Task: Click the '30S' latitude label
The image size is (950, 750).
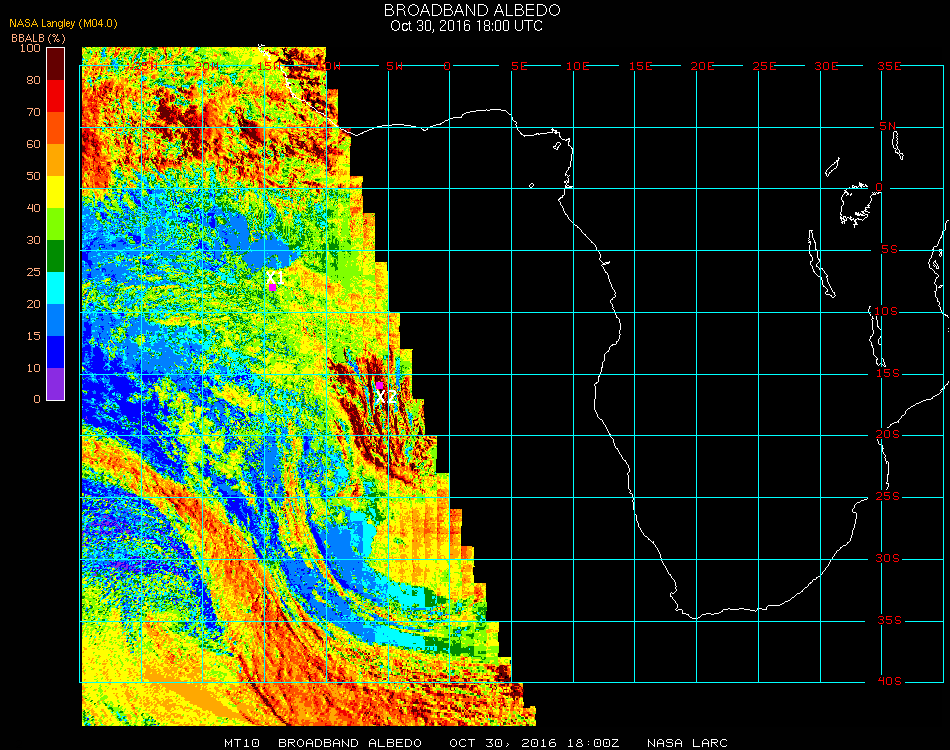Action: coord(888,559)
